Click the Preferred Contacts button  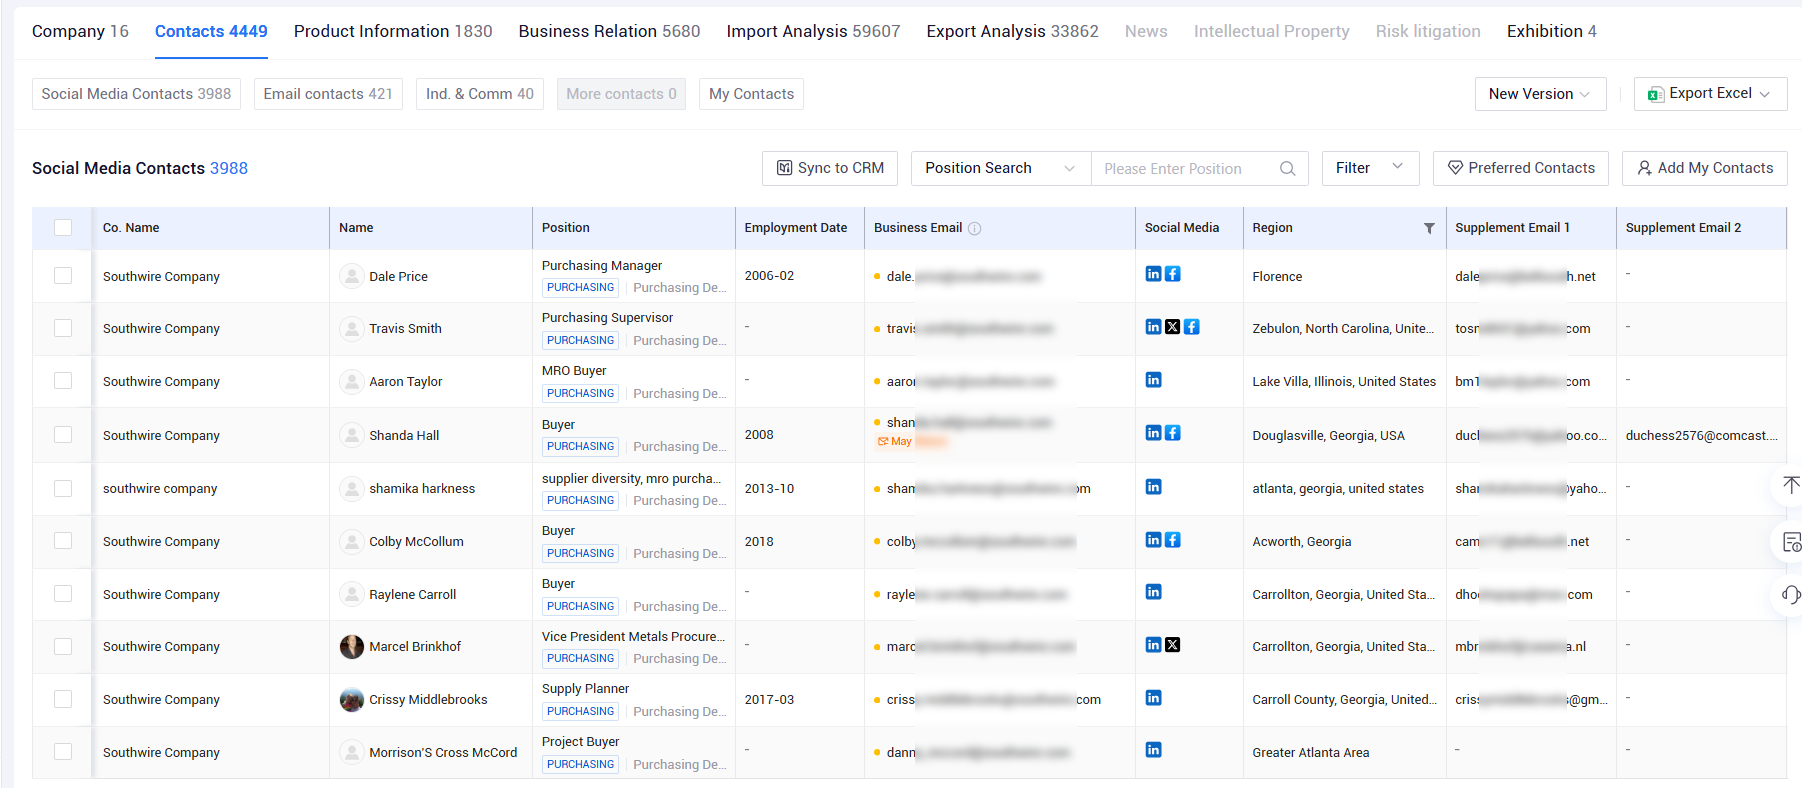point(1521,168)
